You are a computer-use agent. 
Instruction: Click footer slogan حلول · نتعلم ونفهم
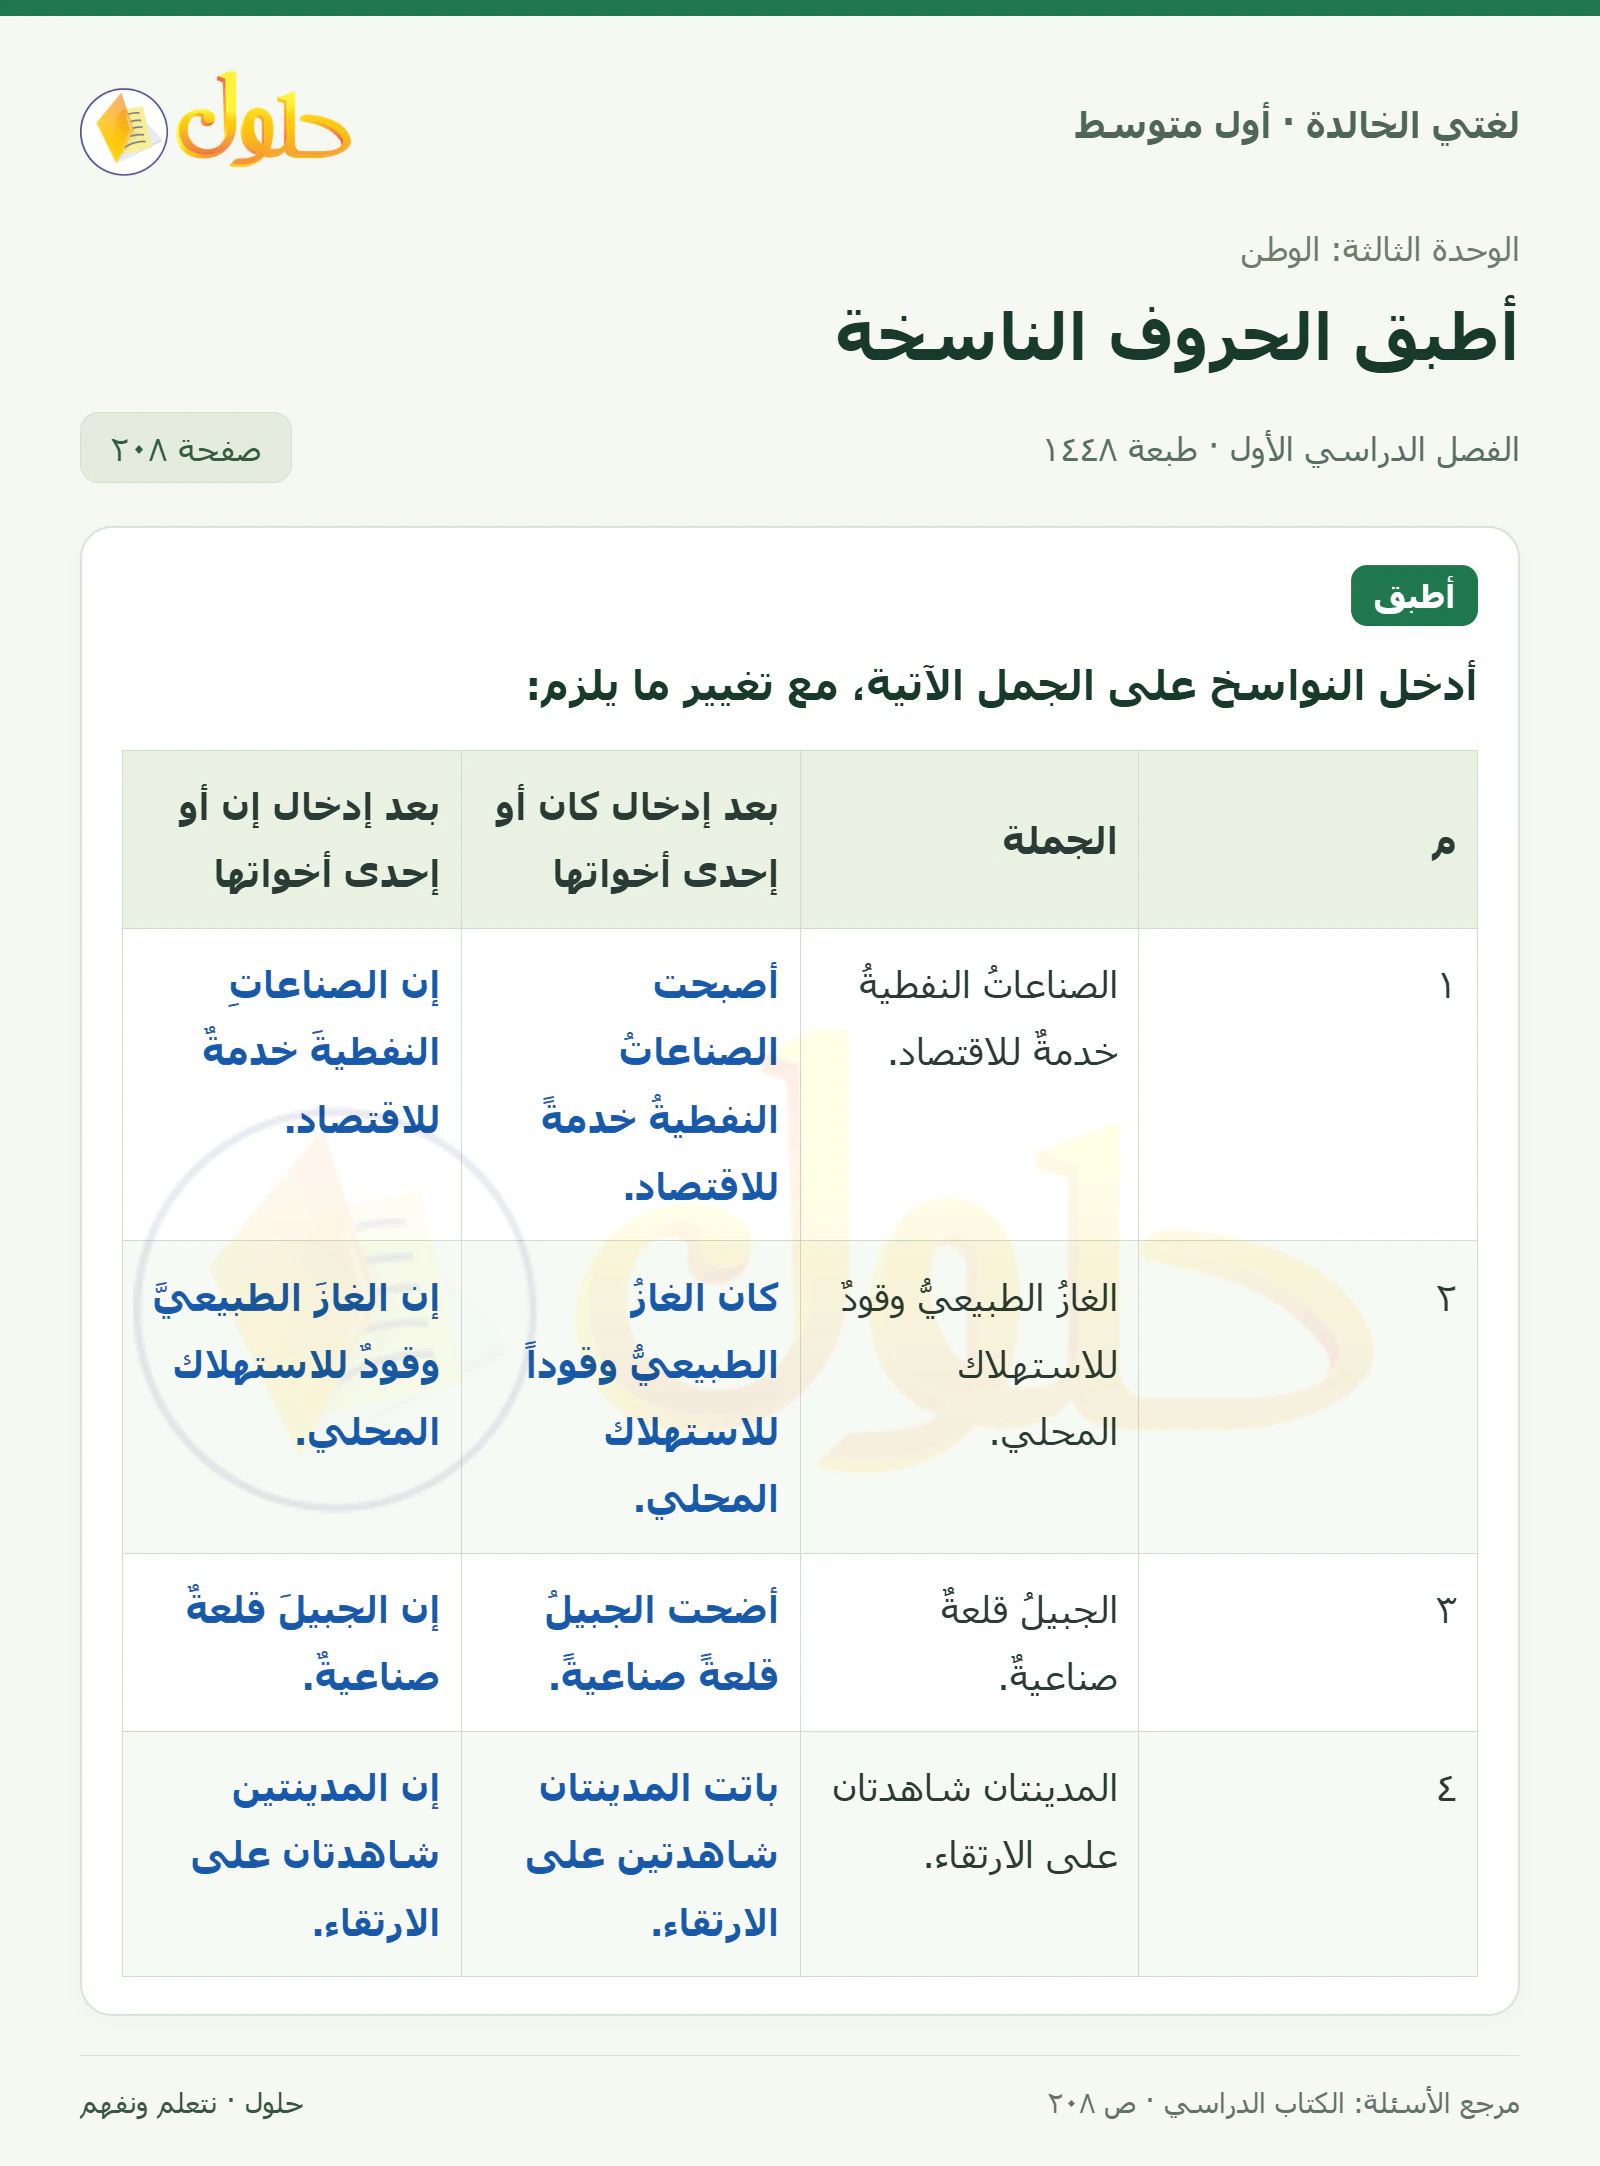click(x=192, y=2103)
